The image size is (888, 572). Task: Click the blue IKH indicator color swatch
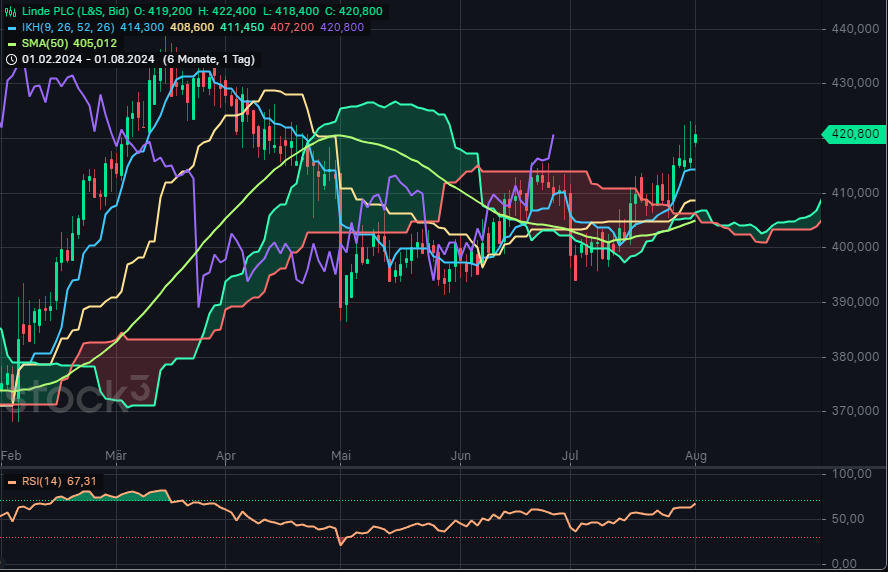click(12, 28)
